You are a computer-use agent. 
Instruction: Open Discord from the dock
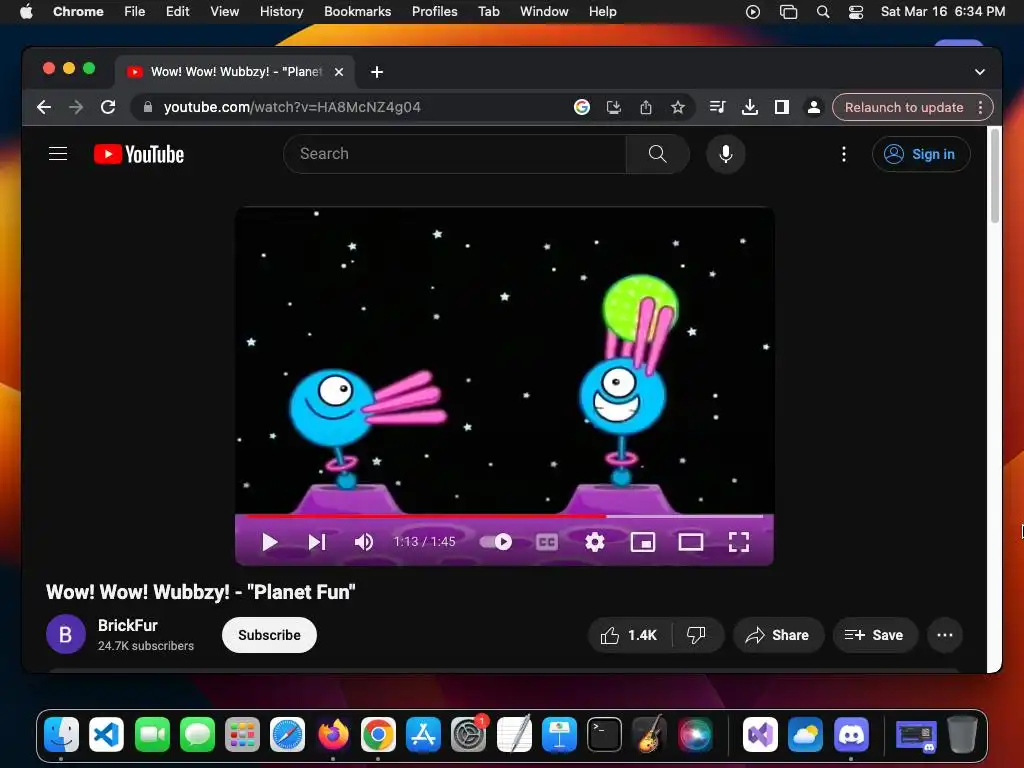(851, 735)
